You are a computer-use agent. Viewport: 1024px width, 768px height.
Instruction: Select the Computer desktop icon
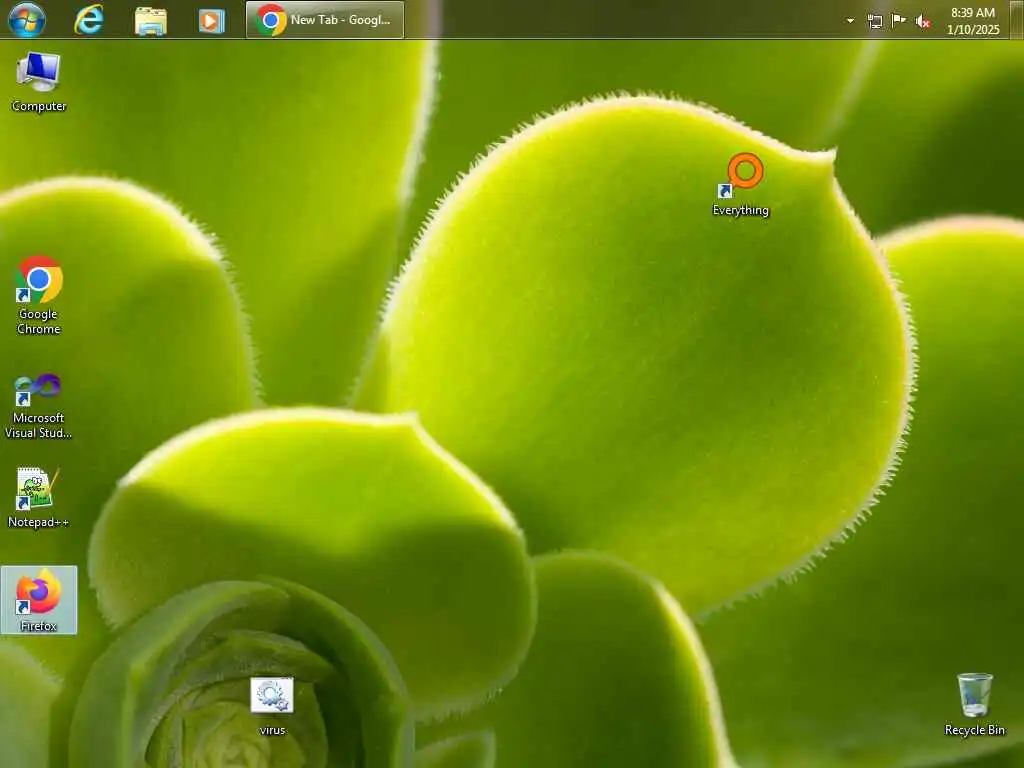[x=39, y=82]
